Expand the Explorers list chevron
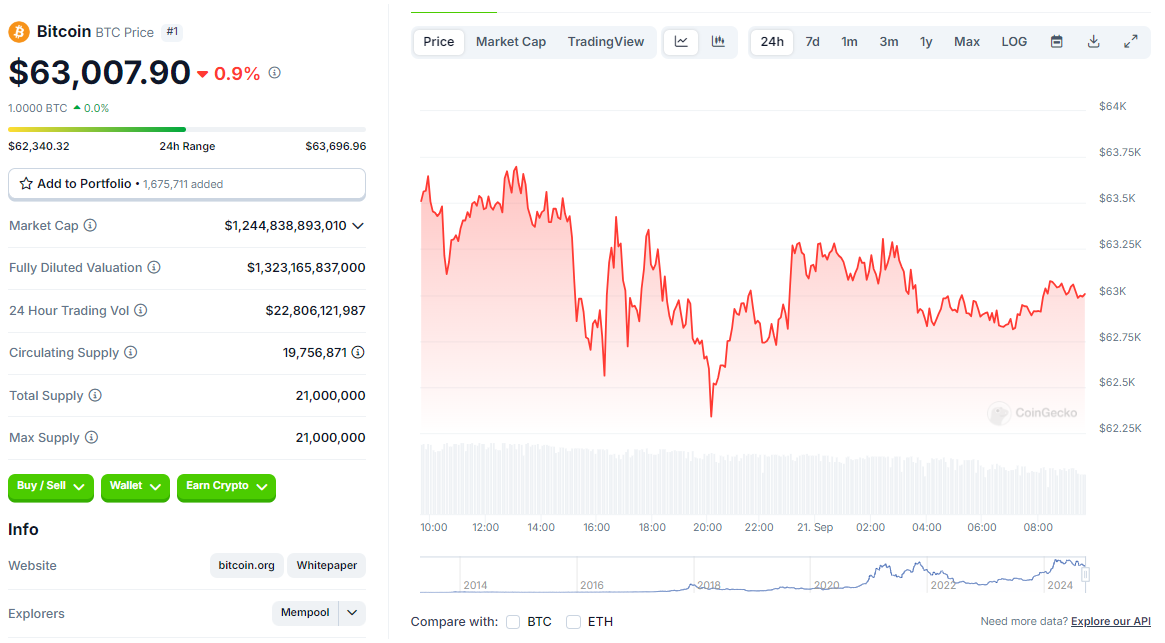The width and height of the screenshot is (1165, 643). [x=352, y=613]
